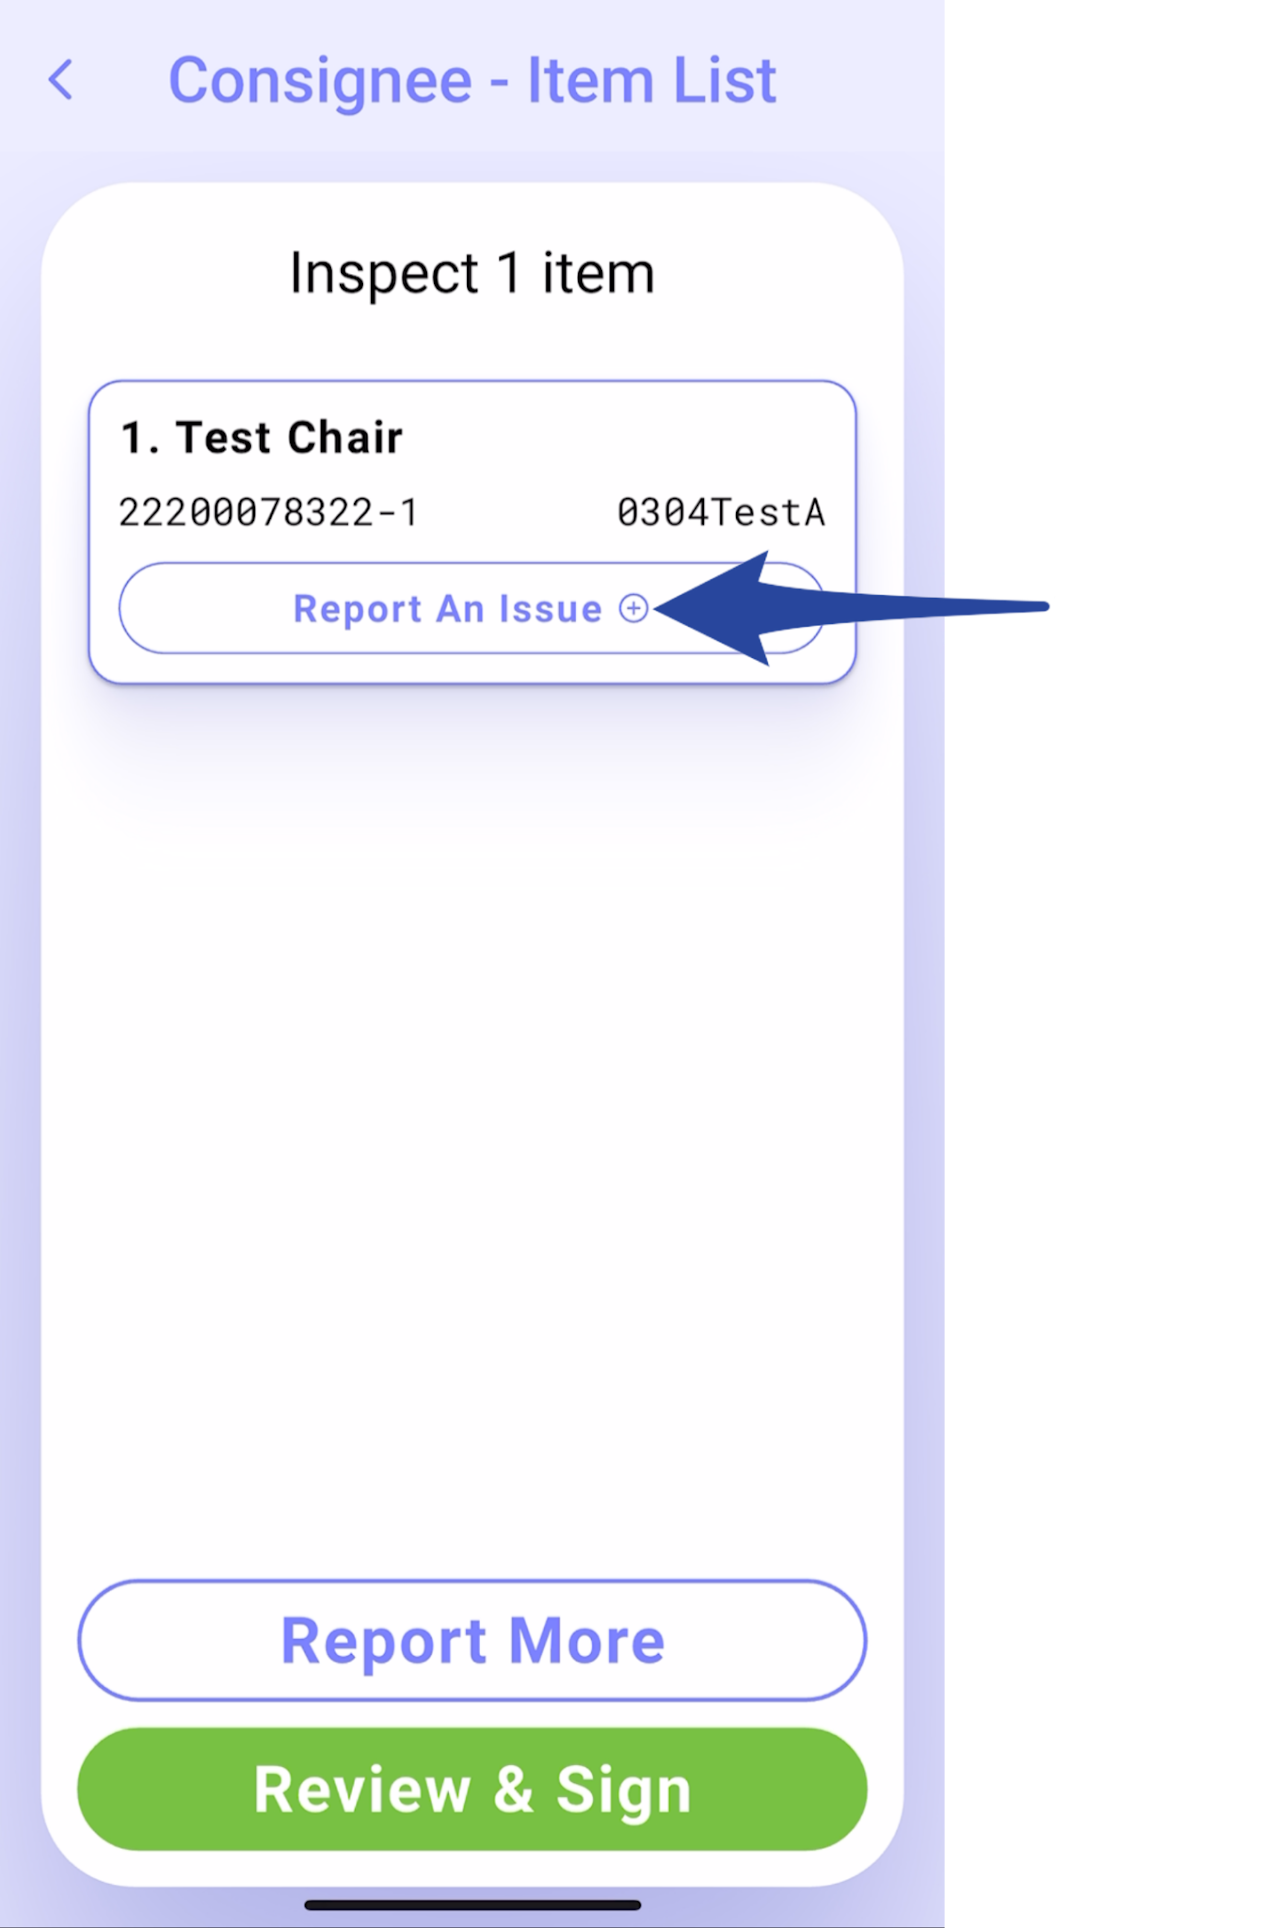Tap the word "Sign" on the green button
Image resolution: width=1280 pixels, height=1928 pixels.
coord(624,1791)
